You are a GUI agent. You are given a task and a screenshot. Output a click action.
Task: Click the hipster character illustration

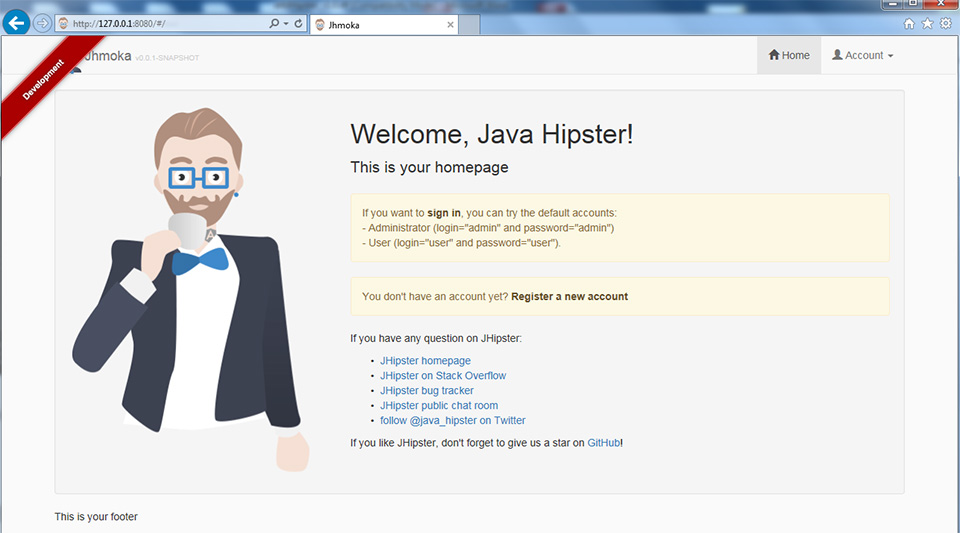pos(192,289)
